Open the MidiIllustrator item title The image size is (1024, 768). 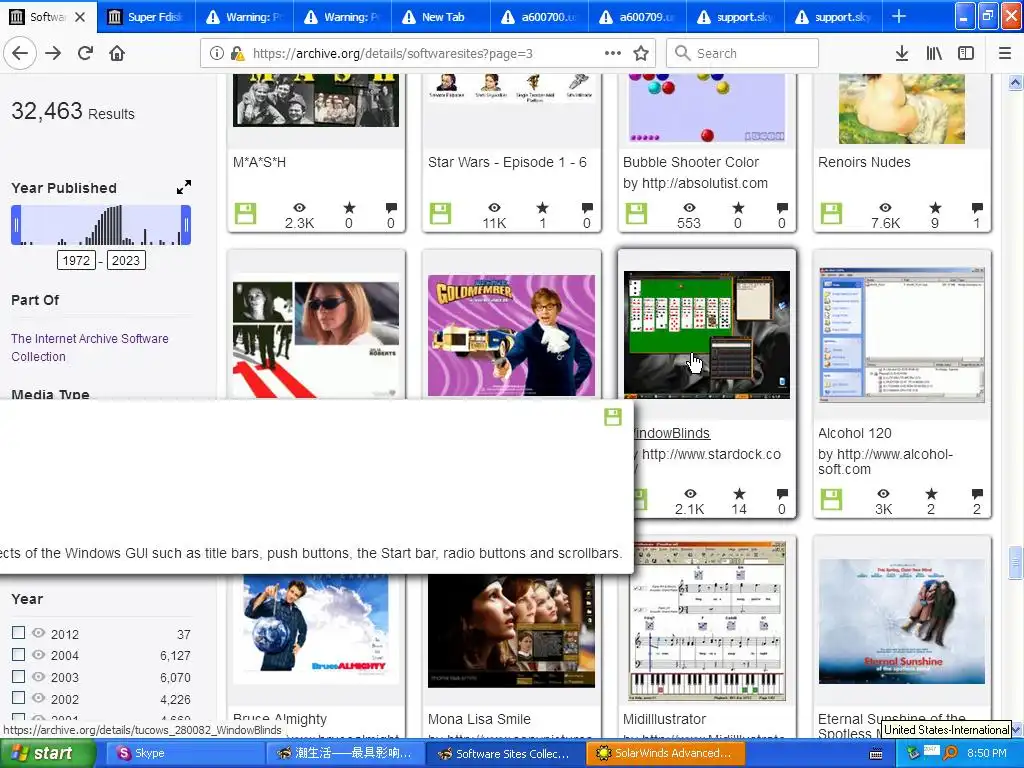pyautogui.click(x=664, y=719)
